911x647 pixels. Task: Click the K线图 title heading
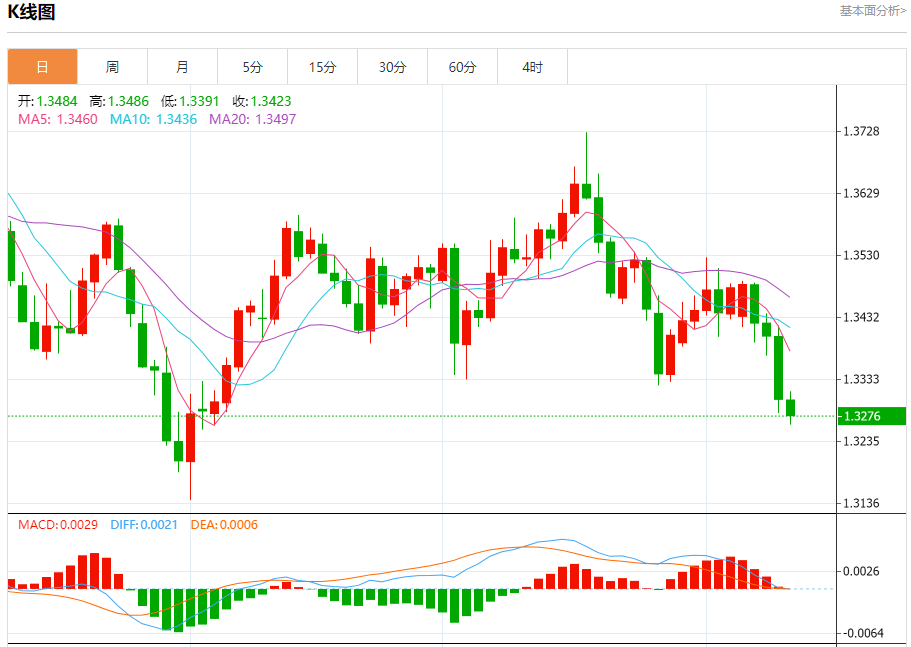[x=32, y=12]
